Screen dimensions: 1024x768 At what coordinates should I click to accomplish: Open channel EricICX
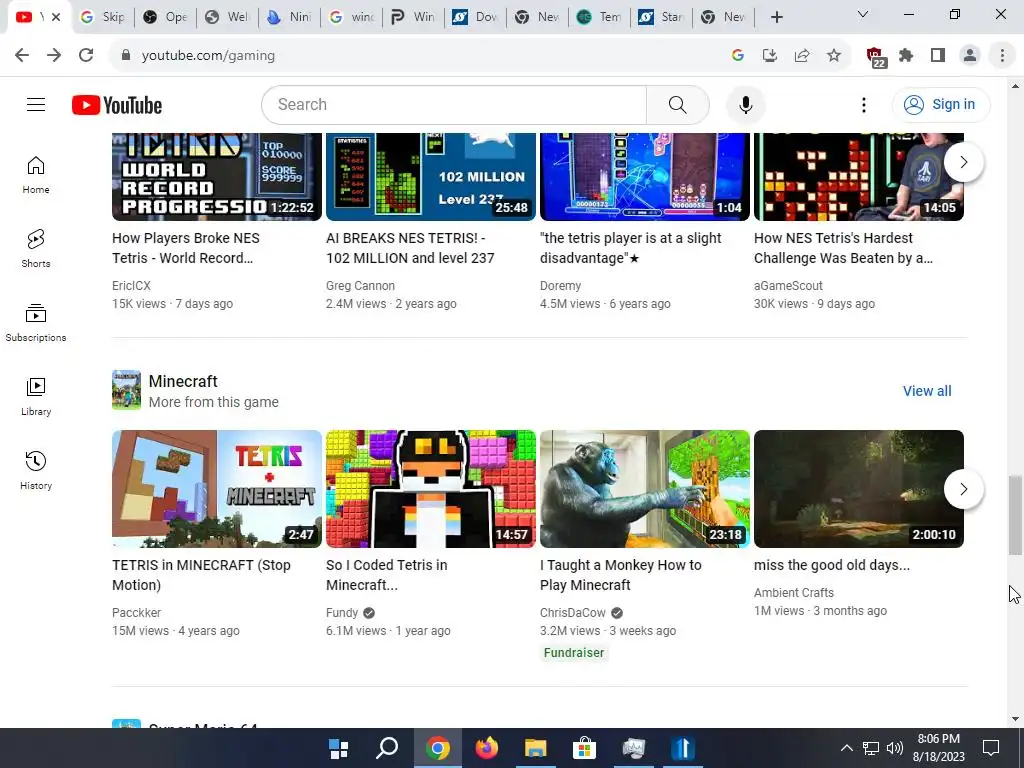tap(131, 285)
